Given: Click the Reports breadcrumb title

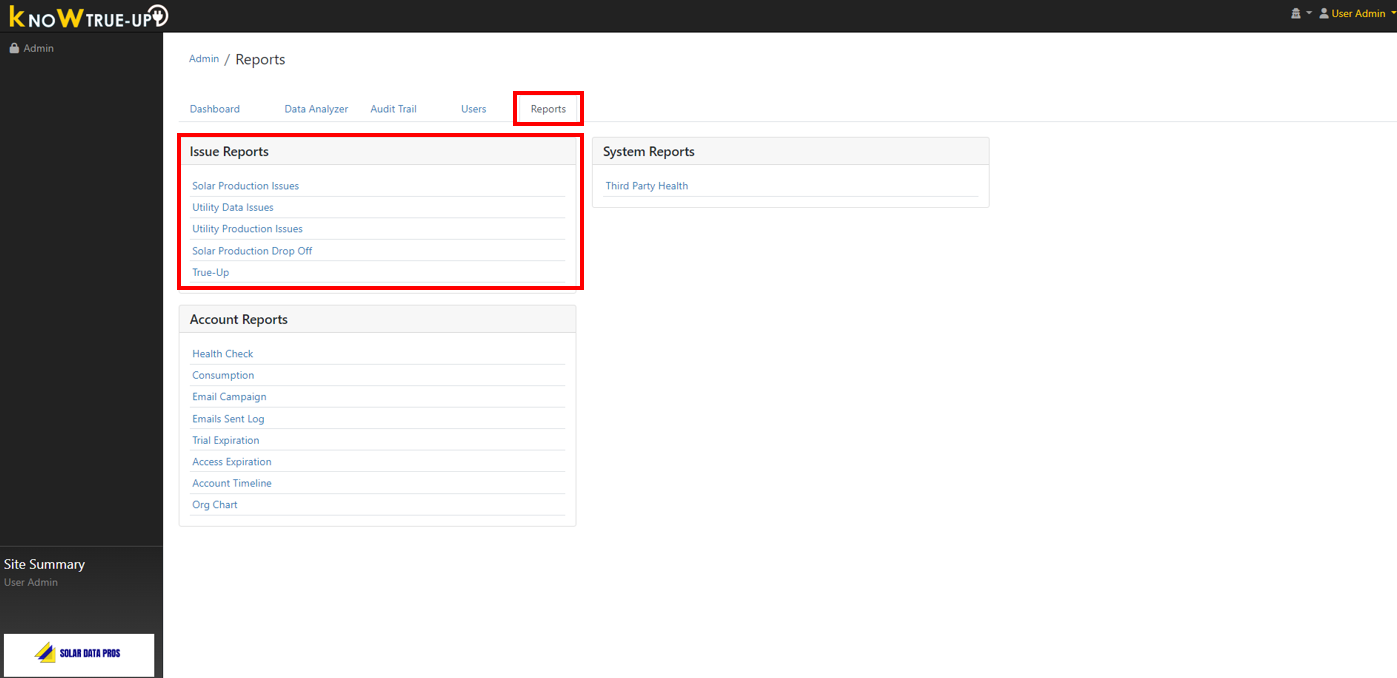Looking at the screenshot, I should click(260, 60).
